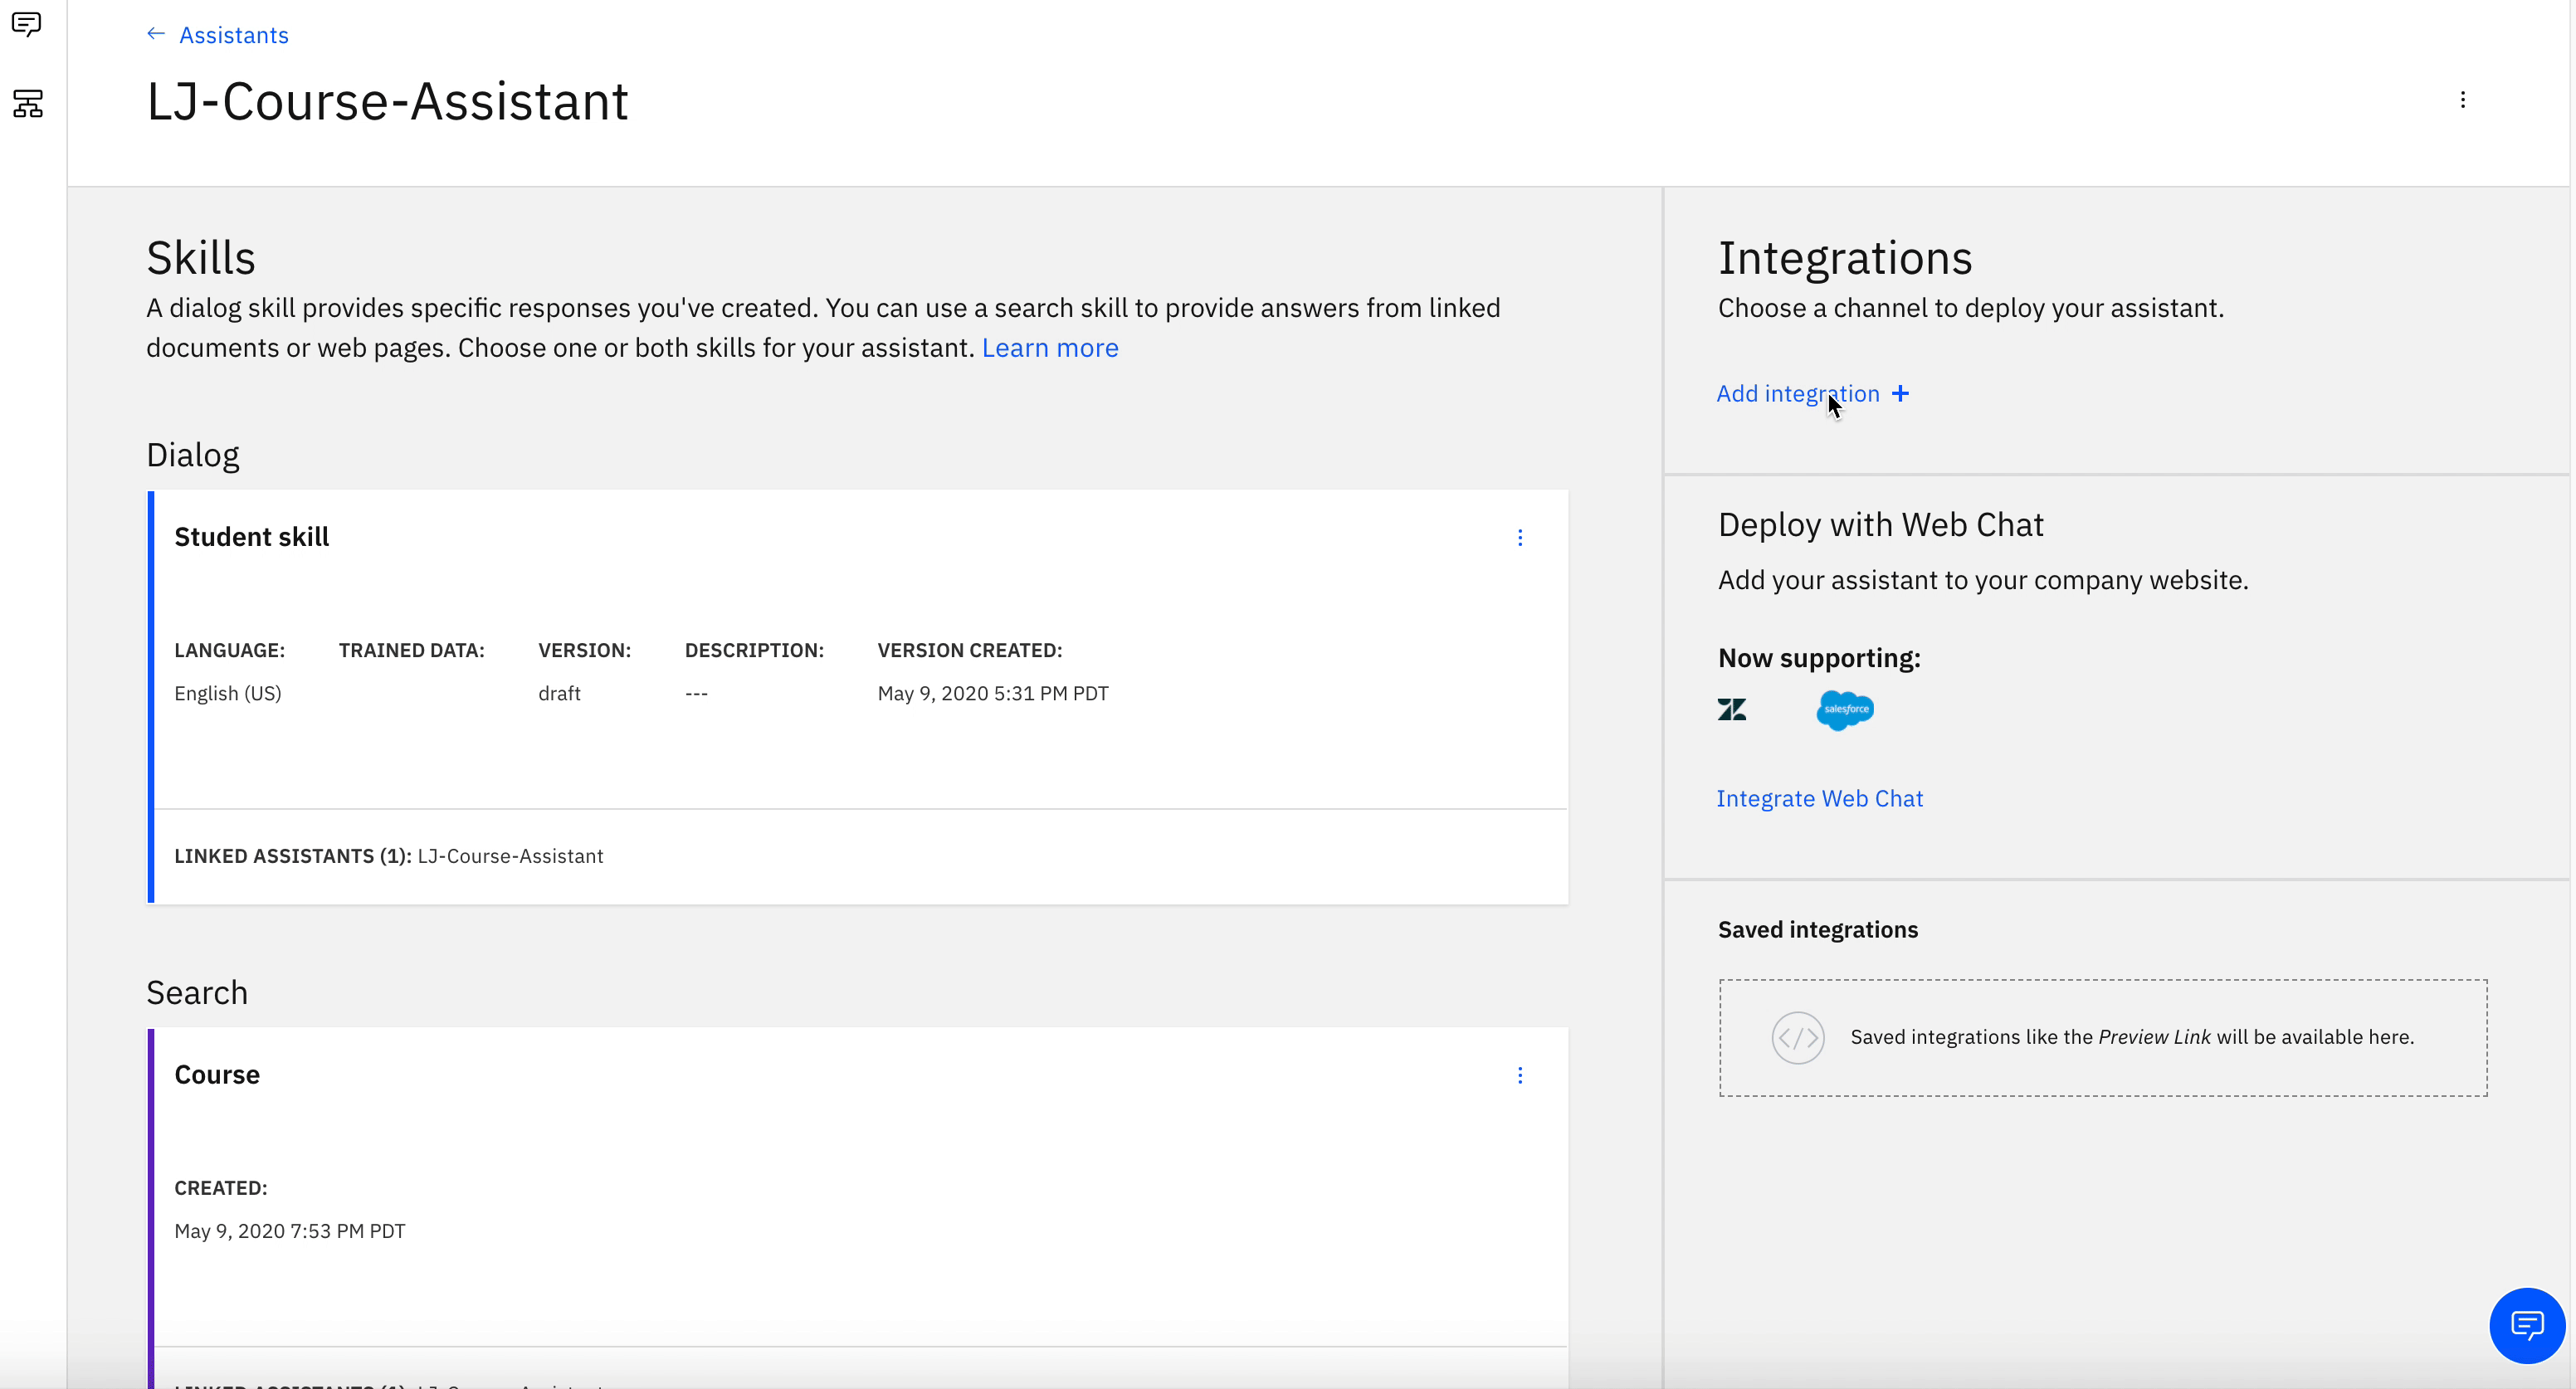The image size is (2576, 1389).
Task: Click the Learn more link
Action: [1049, 348]
